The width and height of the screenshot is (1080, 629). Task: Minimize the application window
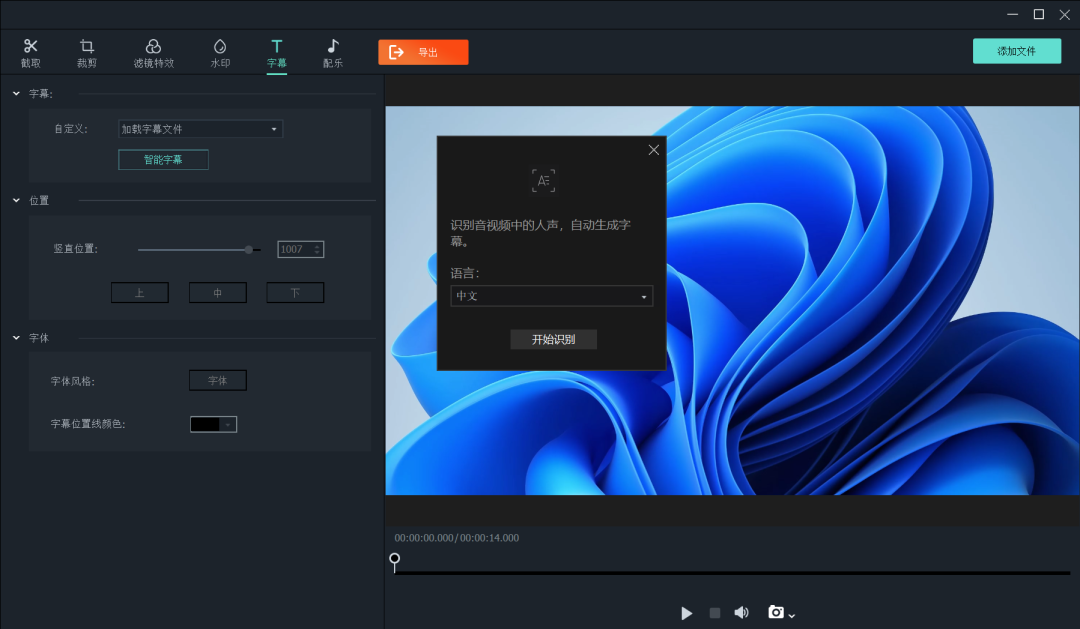coord(1012,14)
